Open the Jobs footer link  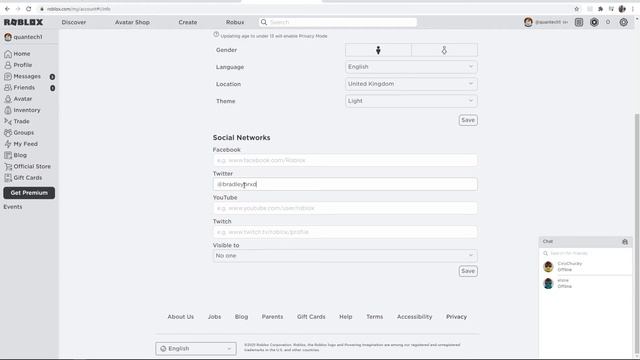point(214,317)
